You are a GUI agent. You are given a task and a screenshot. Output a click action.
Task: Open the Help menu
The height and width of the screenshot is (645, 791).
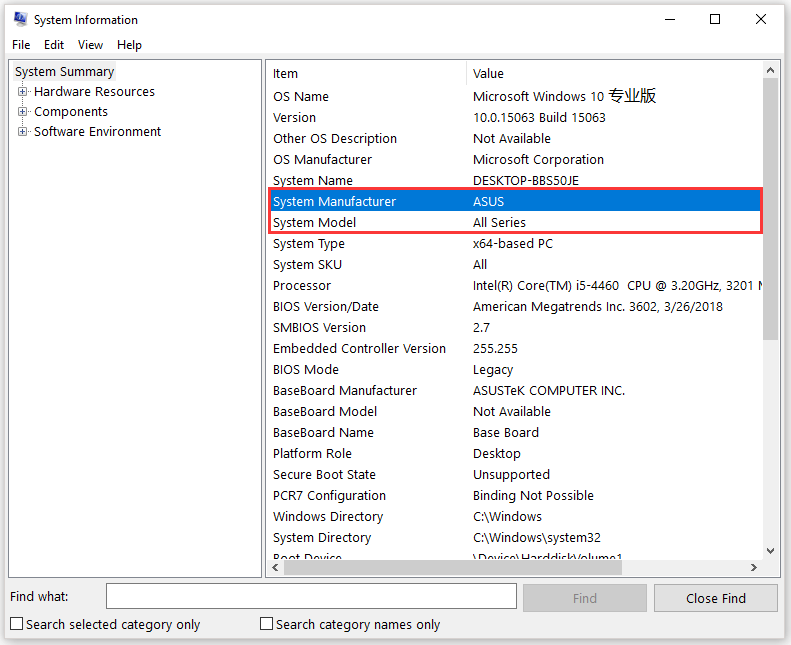click(129, 45)
